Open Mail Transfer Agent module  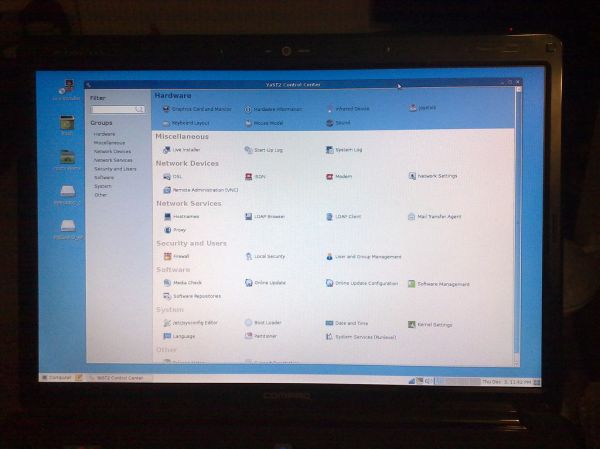tap(435, 217)
